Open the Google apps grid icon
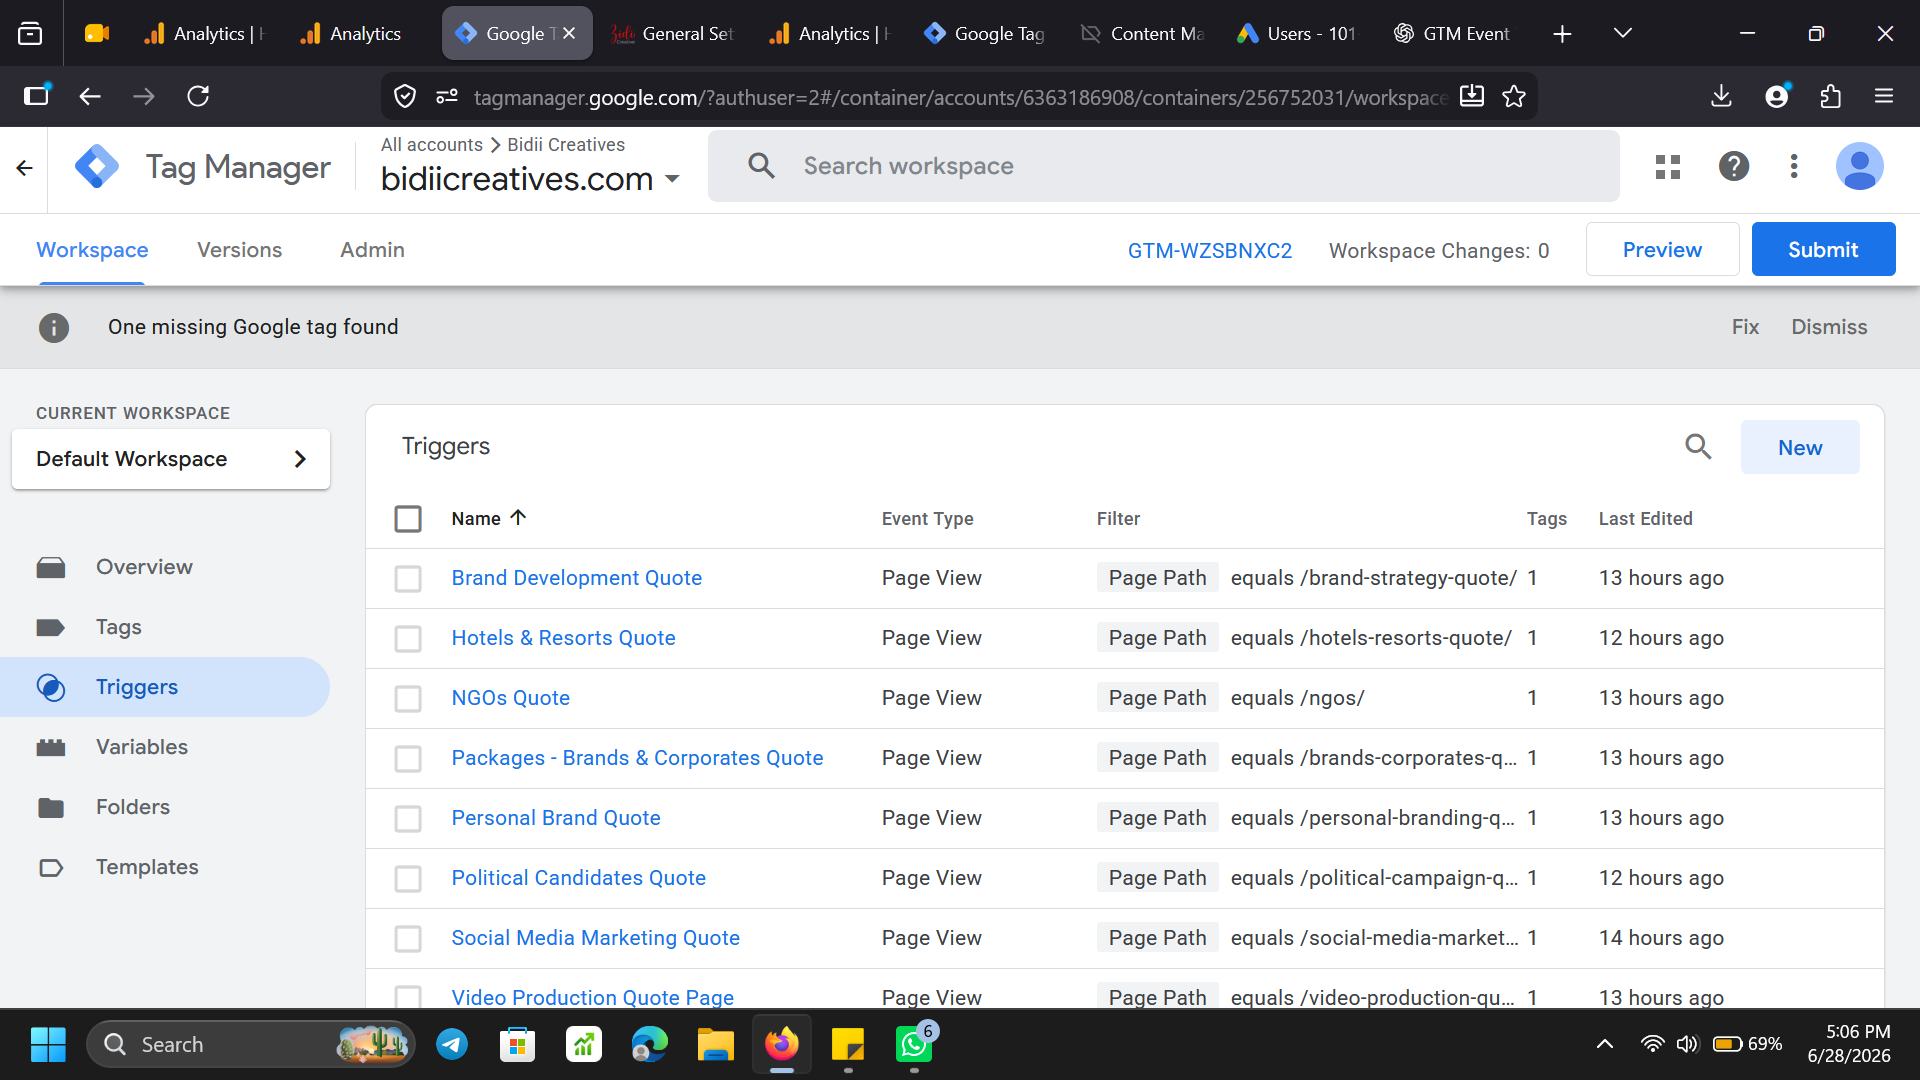This screenshot has height=1080, width=1920. click(1668, 166)
